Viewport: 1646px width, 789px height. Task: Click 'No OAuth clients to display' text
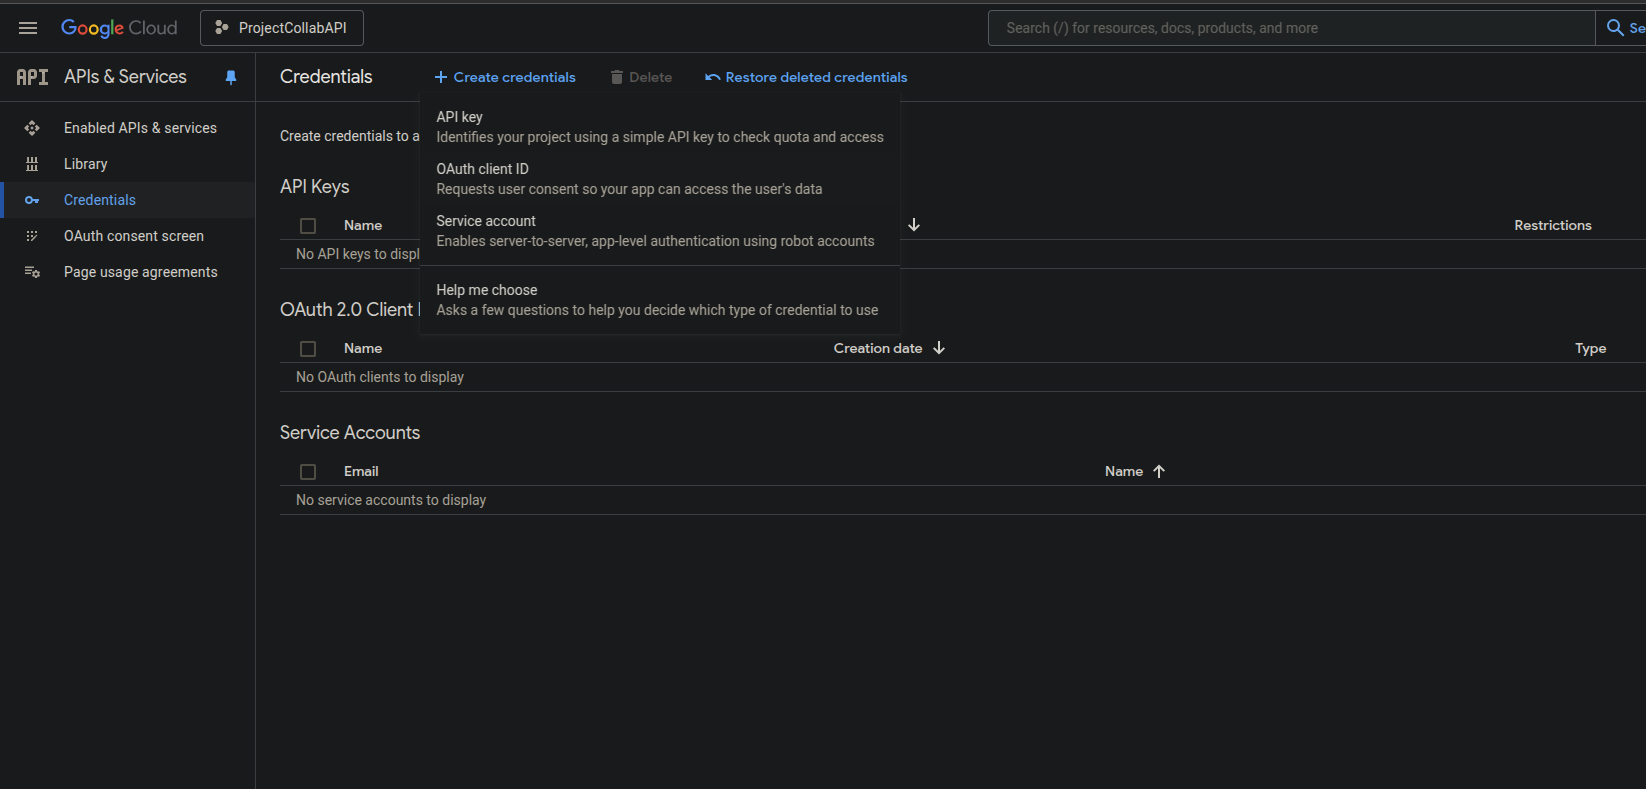380,377
